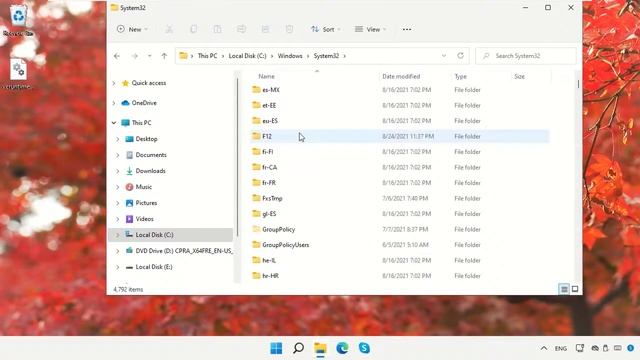Switch to details view layout icon
640x360 pixels.
pyautogui.click(x=564, y=289)
